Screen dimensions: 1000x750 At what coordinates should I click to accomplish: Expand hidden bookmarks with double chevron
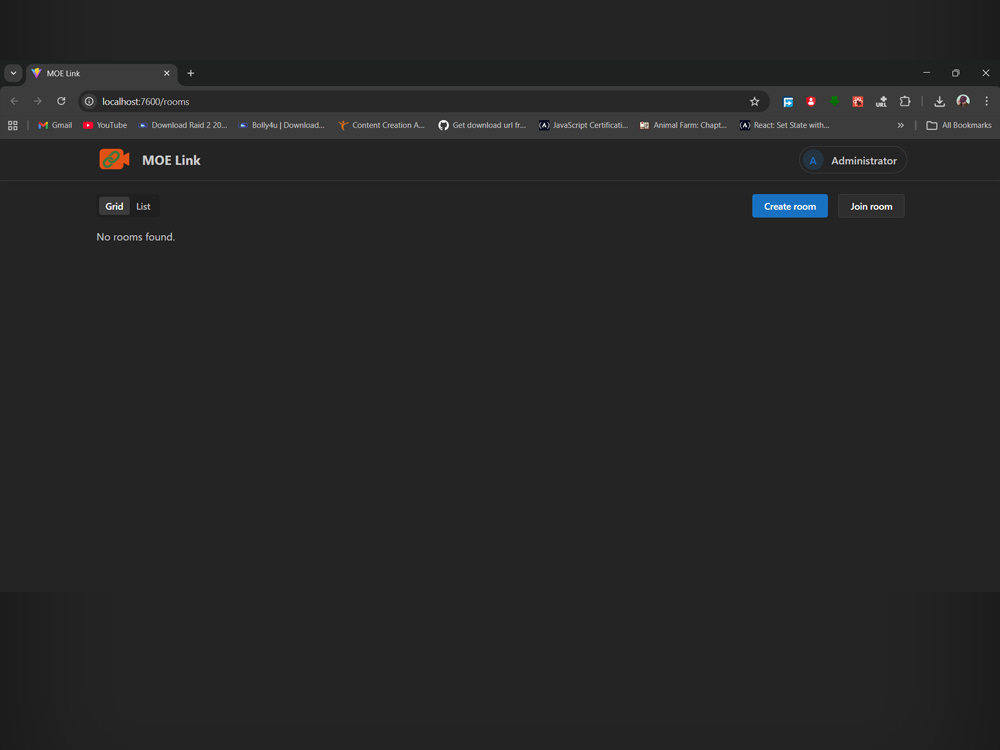pos(901,126)
